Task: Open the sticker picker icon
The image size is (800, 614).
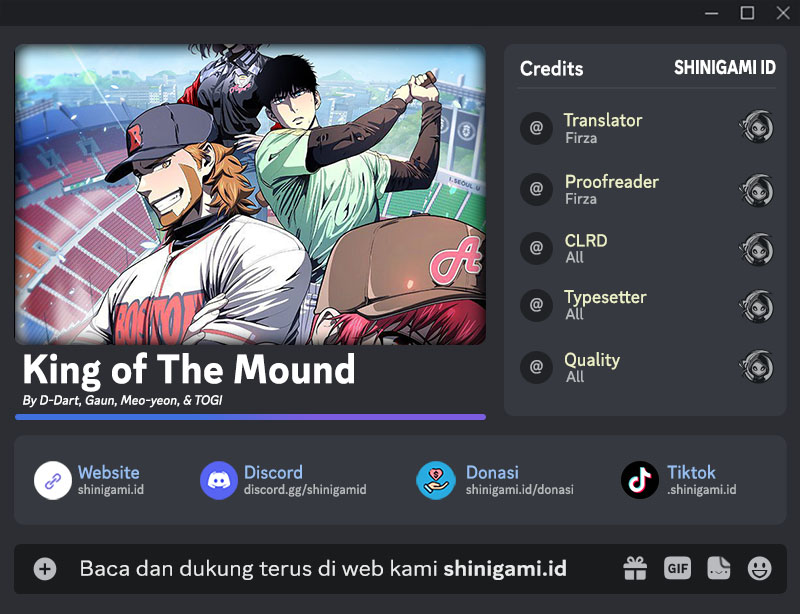Action: 718,568
